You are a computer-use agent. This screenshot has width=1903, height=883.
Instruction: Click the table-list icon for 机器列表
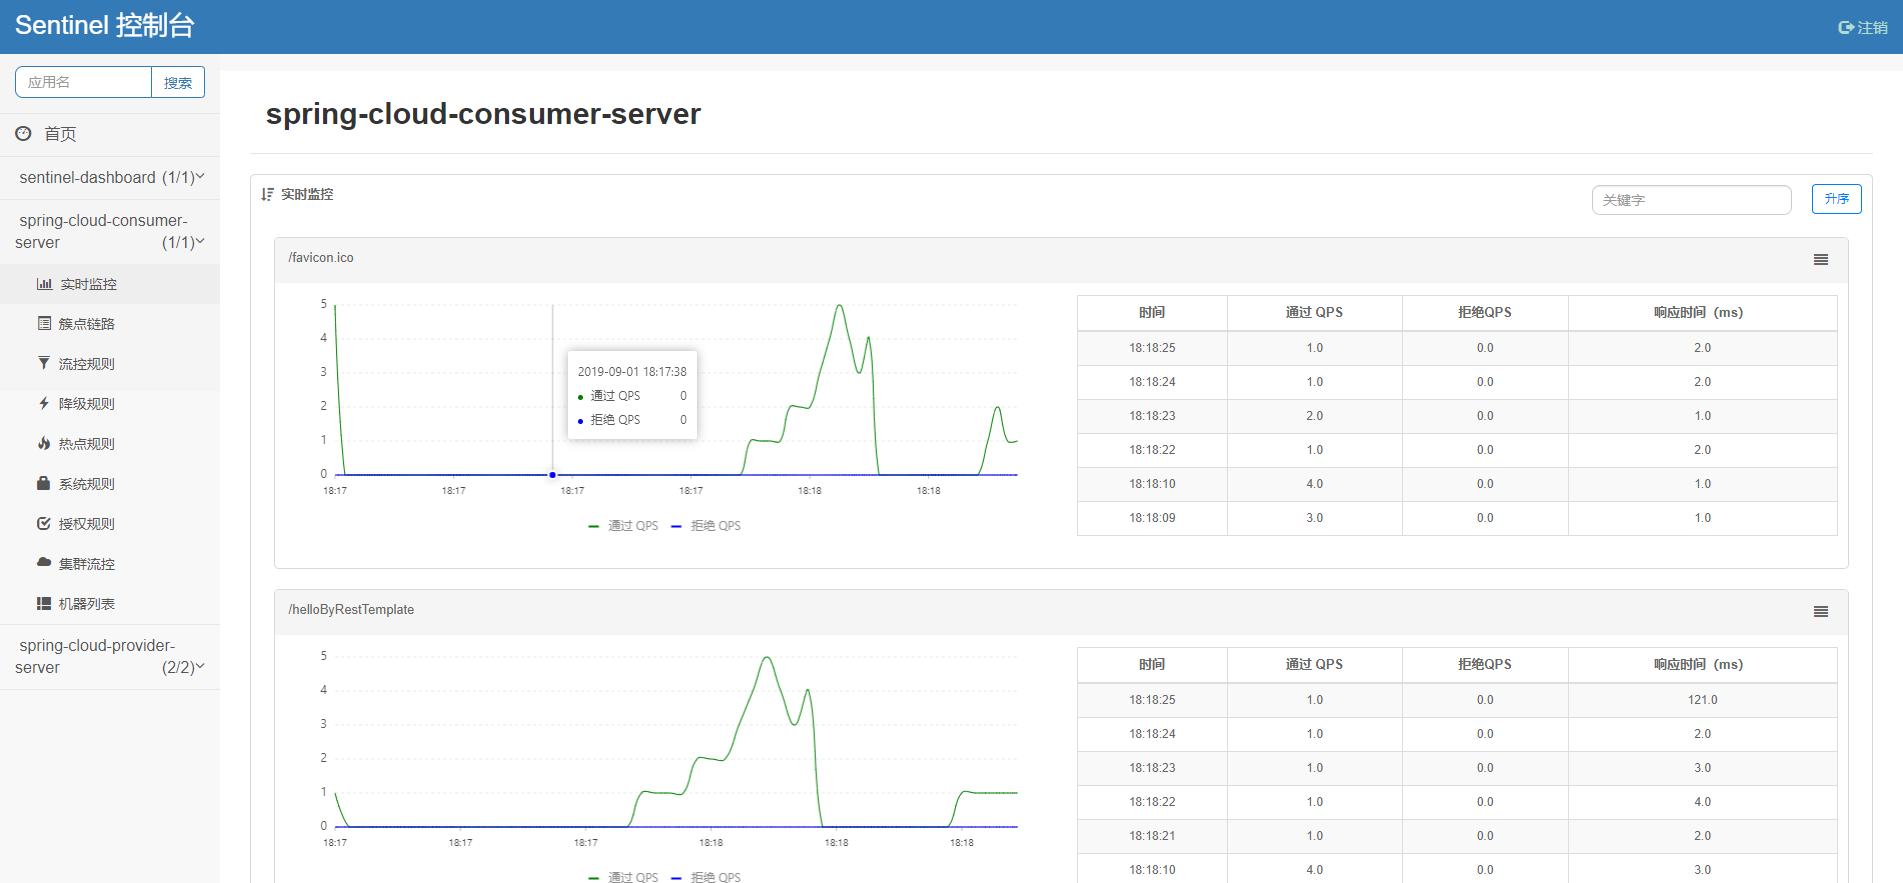(44, 604)
